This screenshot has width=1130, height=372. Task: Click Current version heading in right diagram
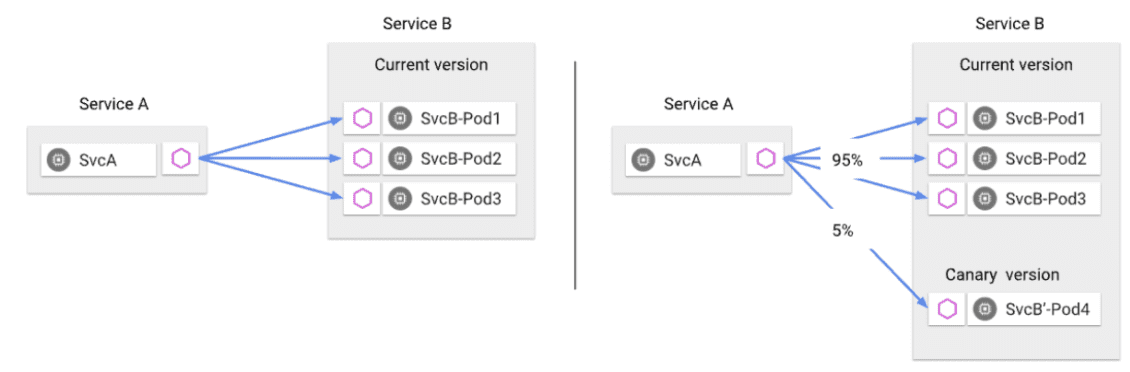click(1015, 65)
